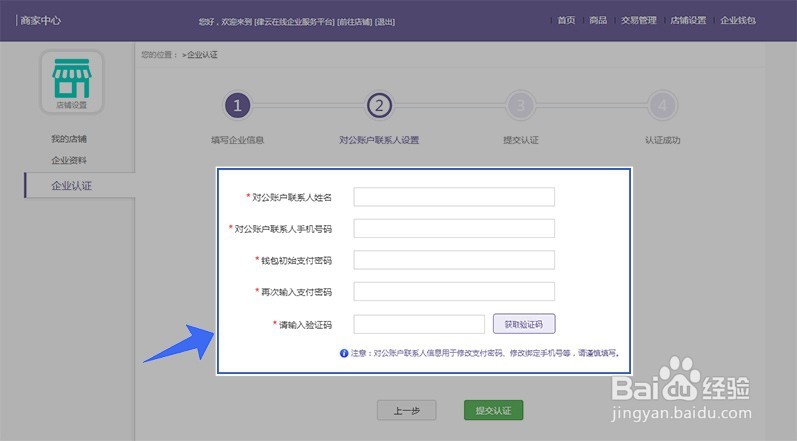Open 企业钱包 in the top navigation

click(738, 20)
